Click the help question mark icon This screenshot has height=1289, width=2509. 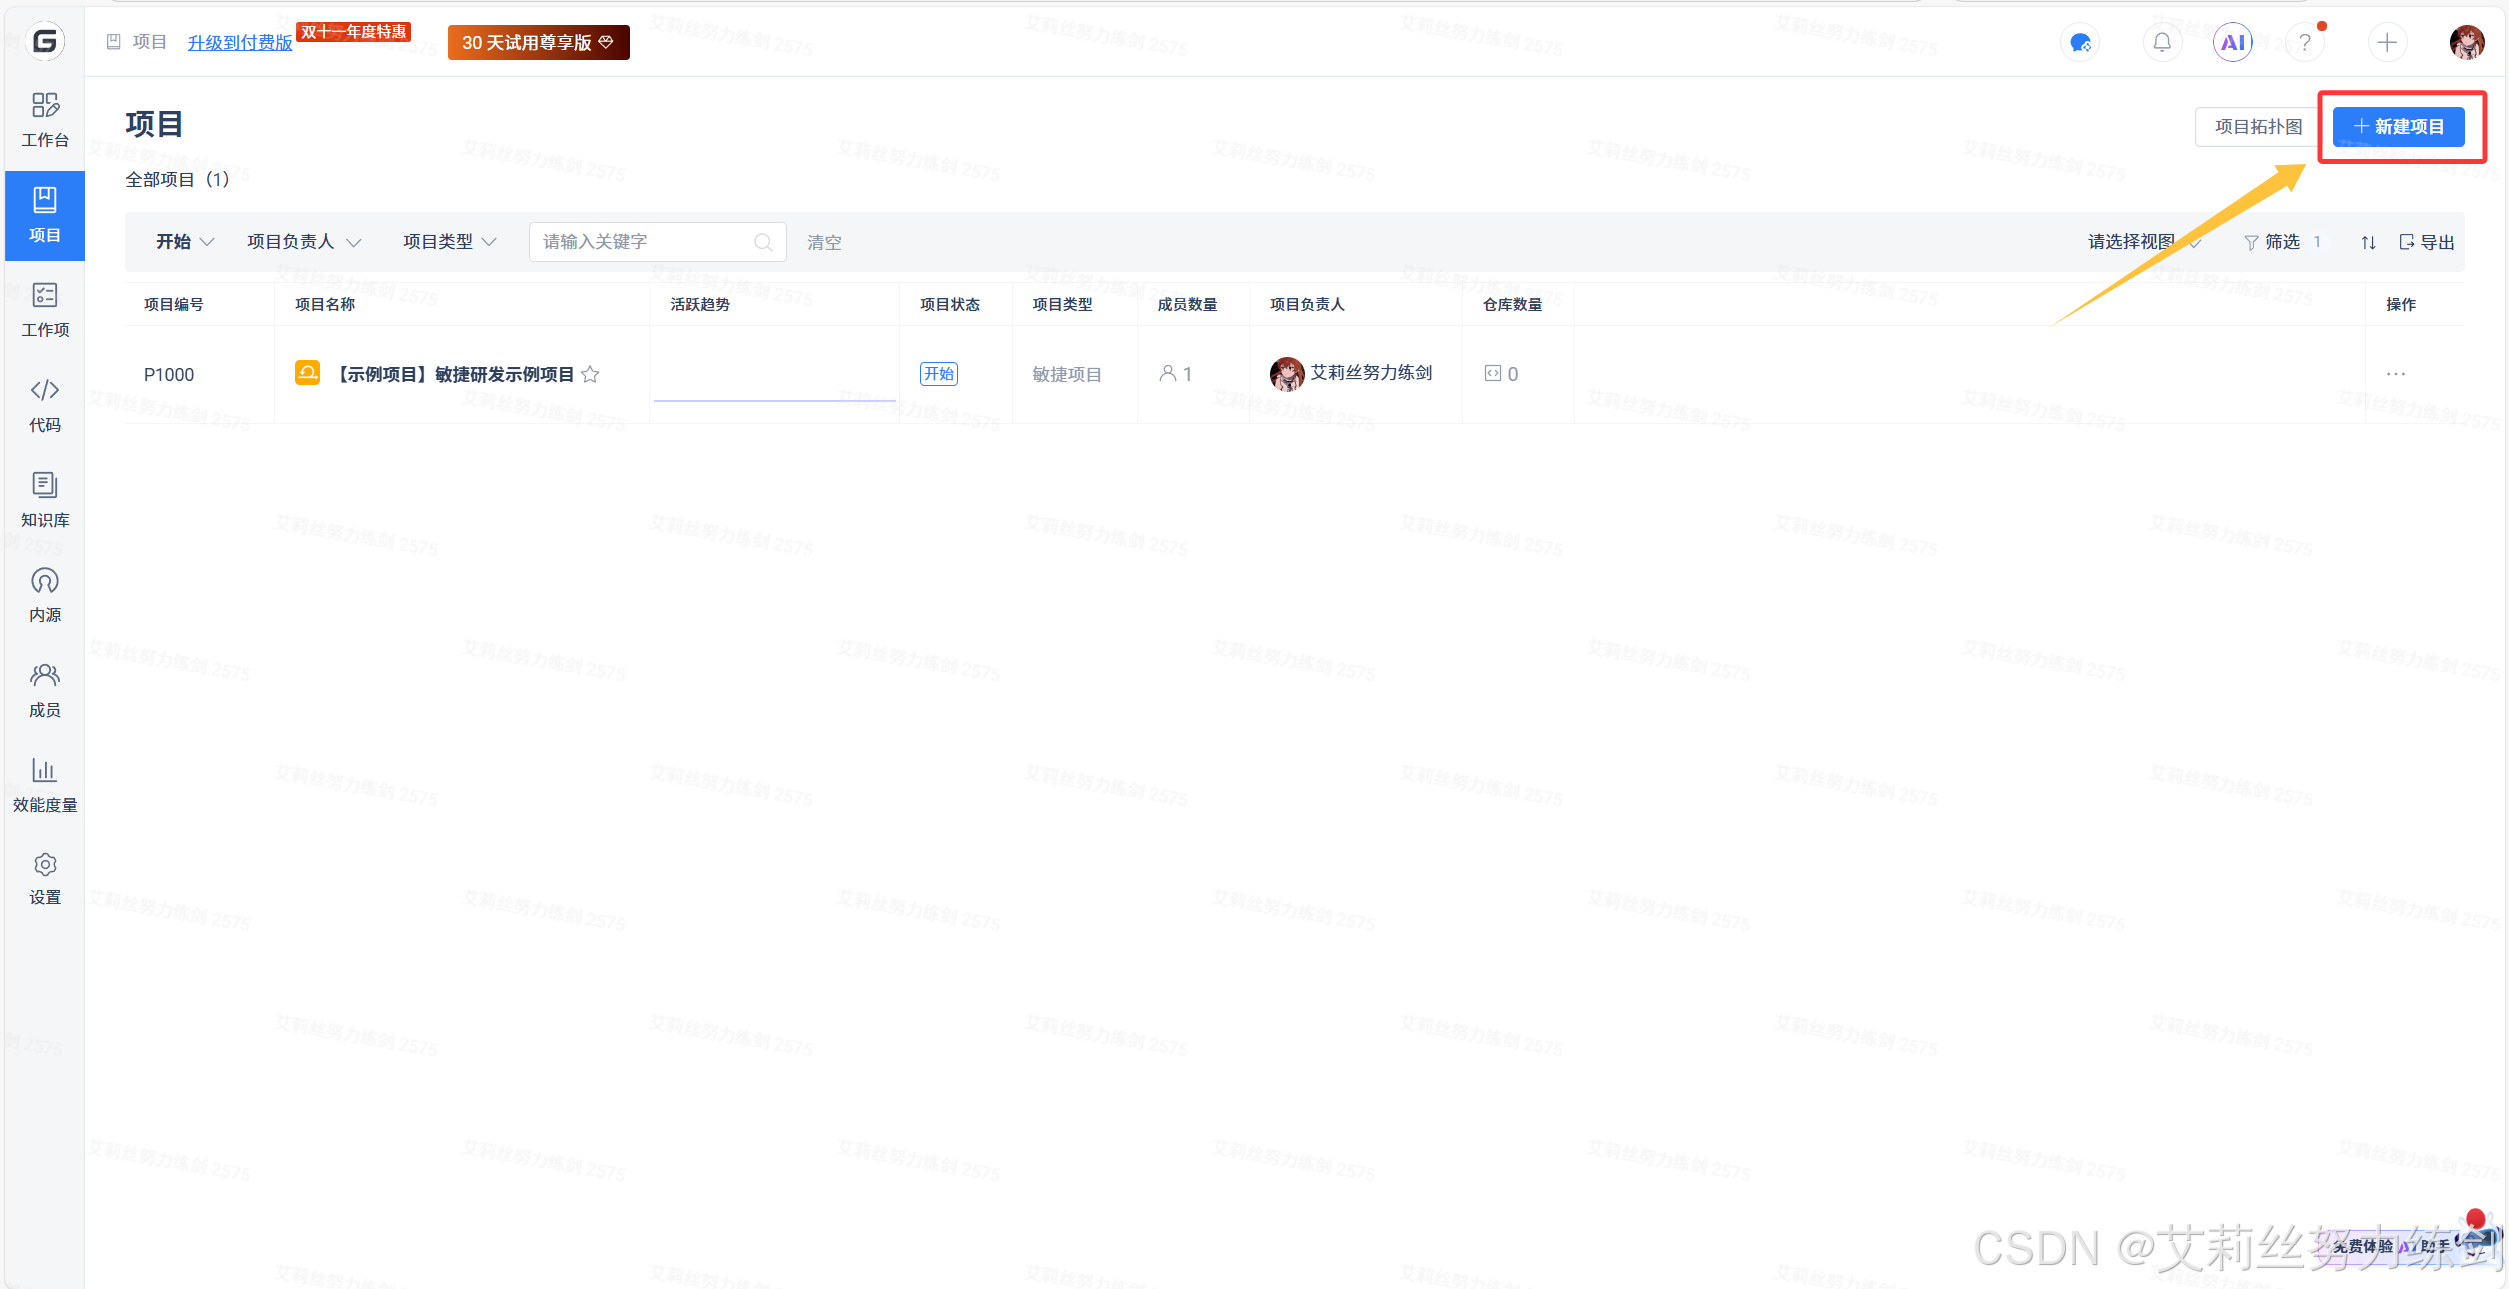point(2304,42)
